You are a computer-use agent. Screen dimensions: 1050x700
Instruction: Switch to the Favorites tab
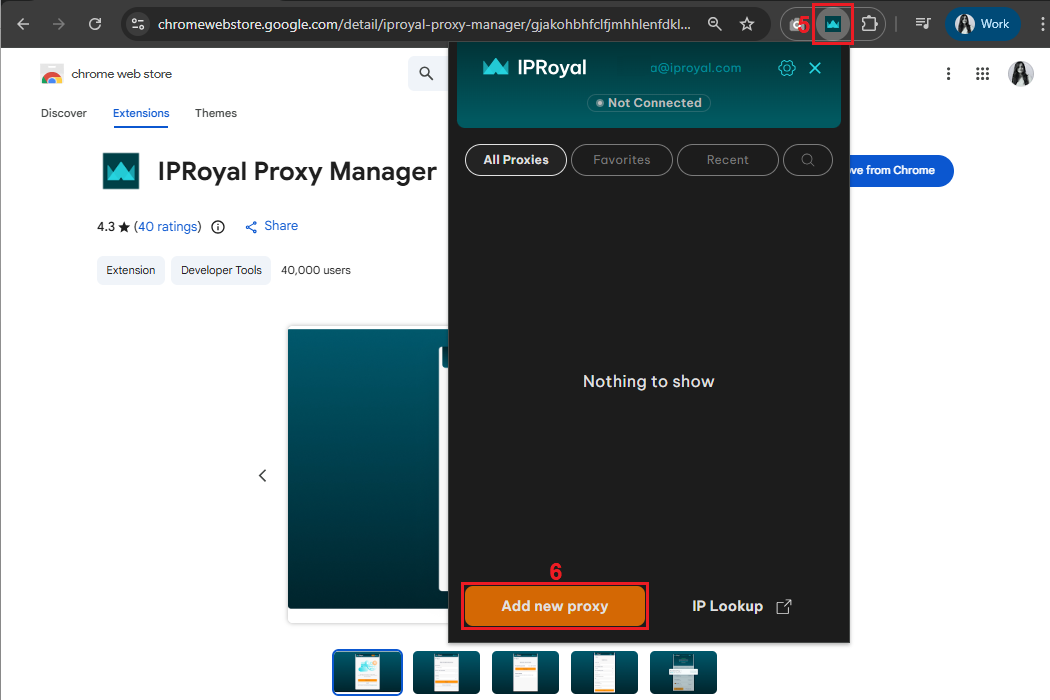pyautogui.click(x=621, y=160)
